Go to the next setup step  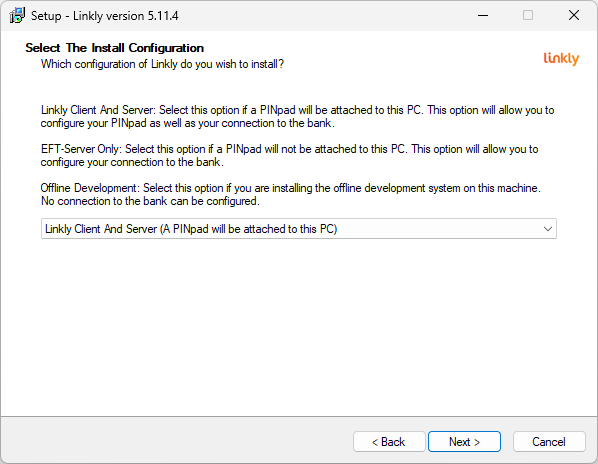[x=464, y=442]
